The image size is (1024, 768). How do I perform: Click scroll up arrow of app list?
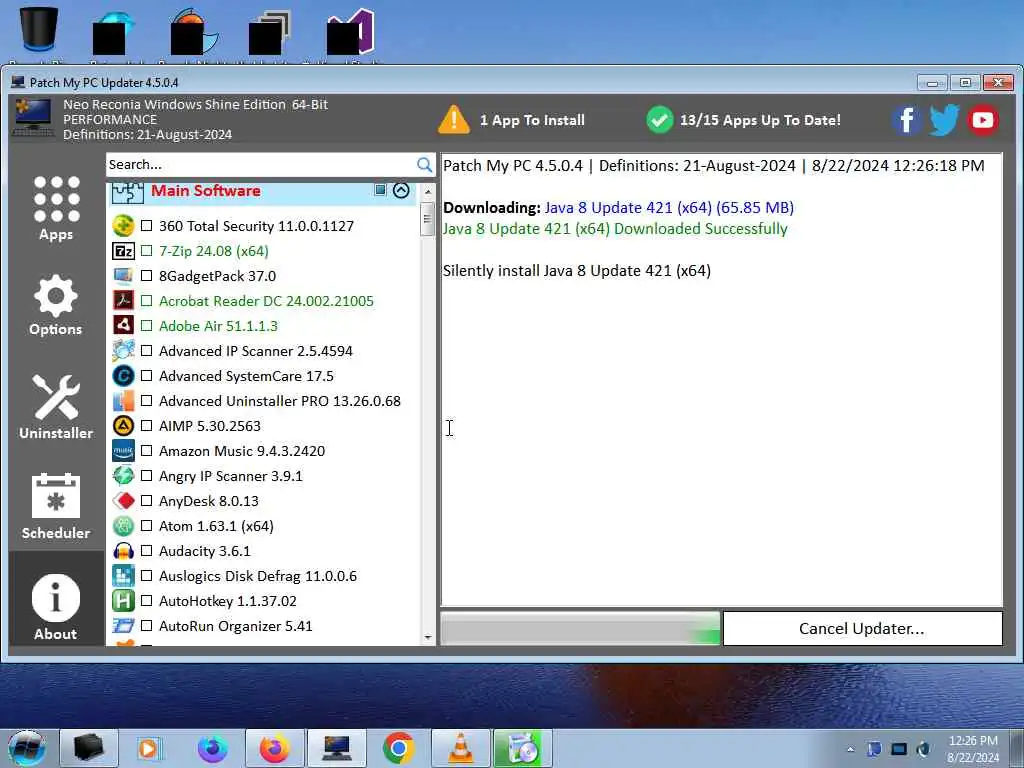428,192
